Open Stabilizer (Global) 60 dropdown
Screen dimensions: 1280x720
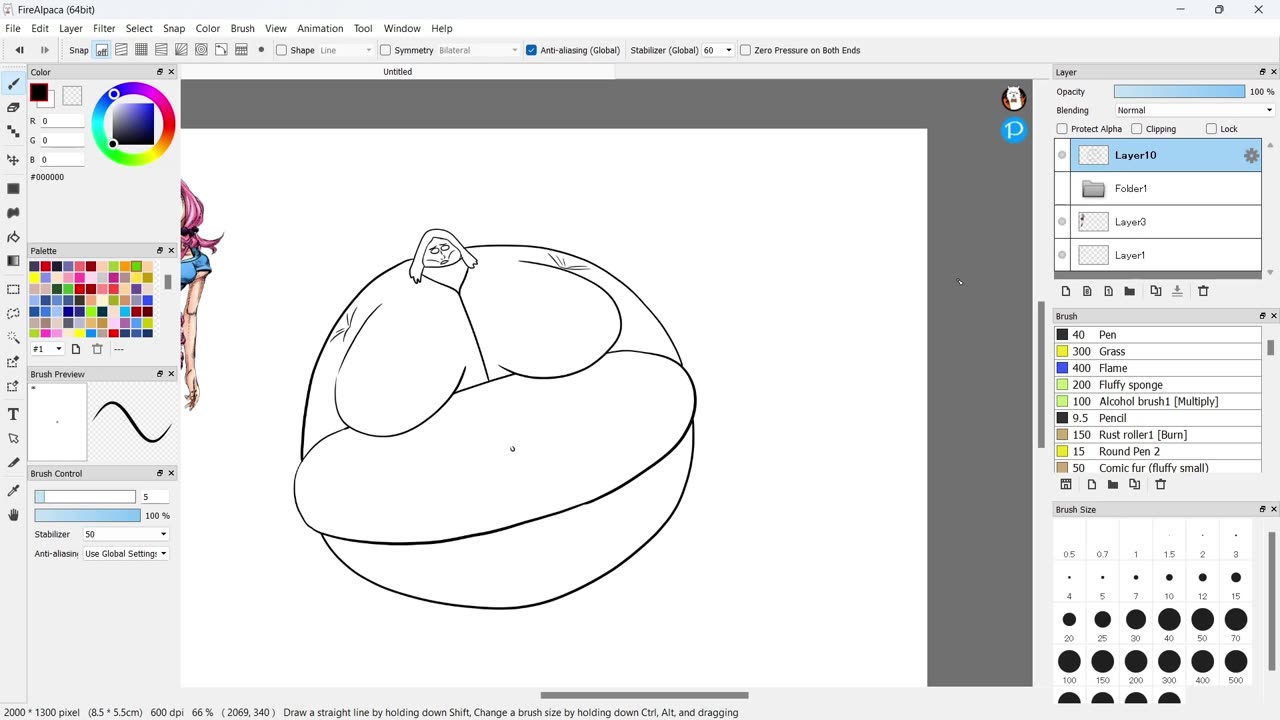click(718, 50)
